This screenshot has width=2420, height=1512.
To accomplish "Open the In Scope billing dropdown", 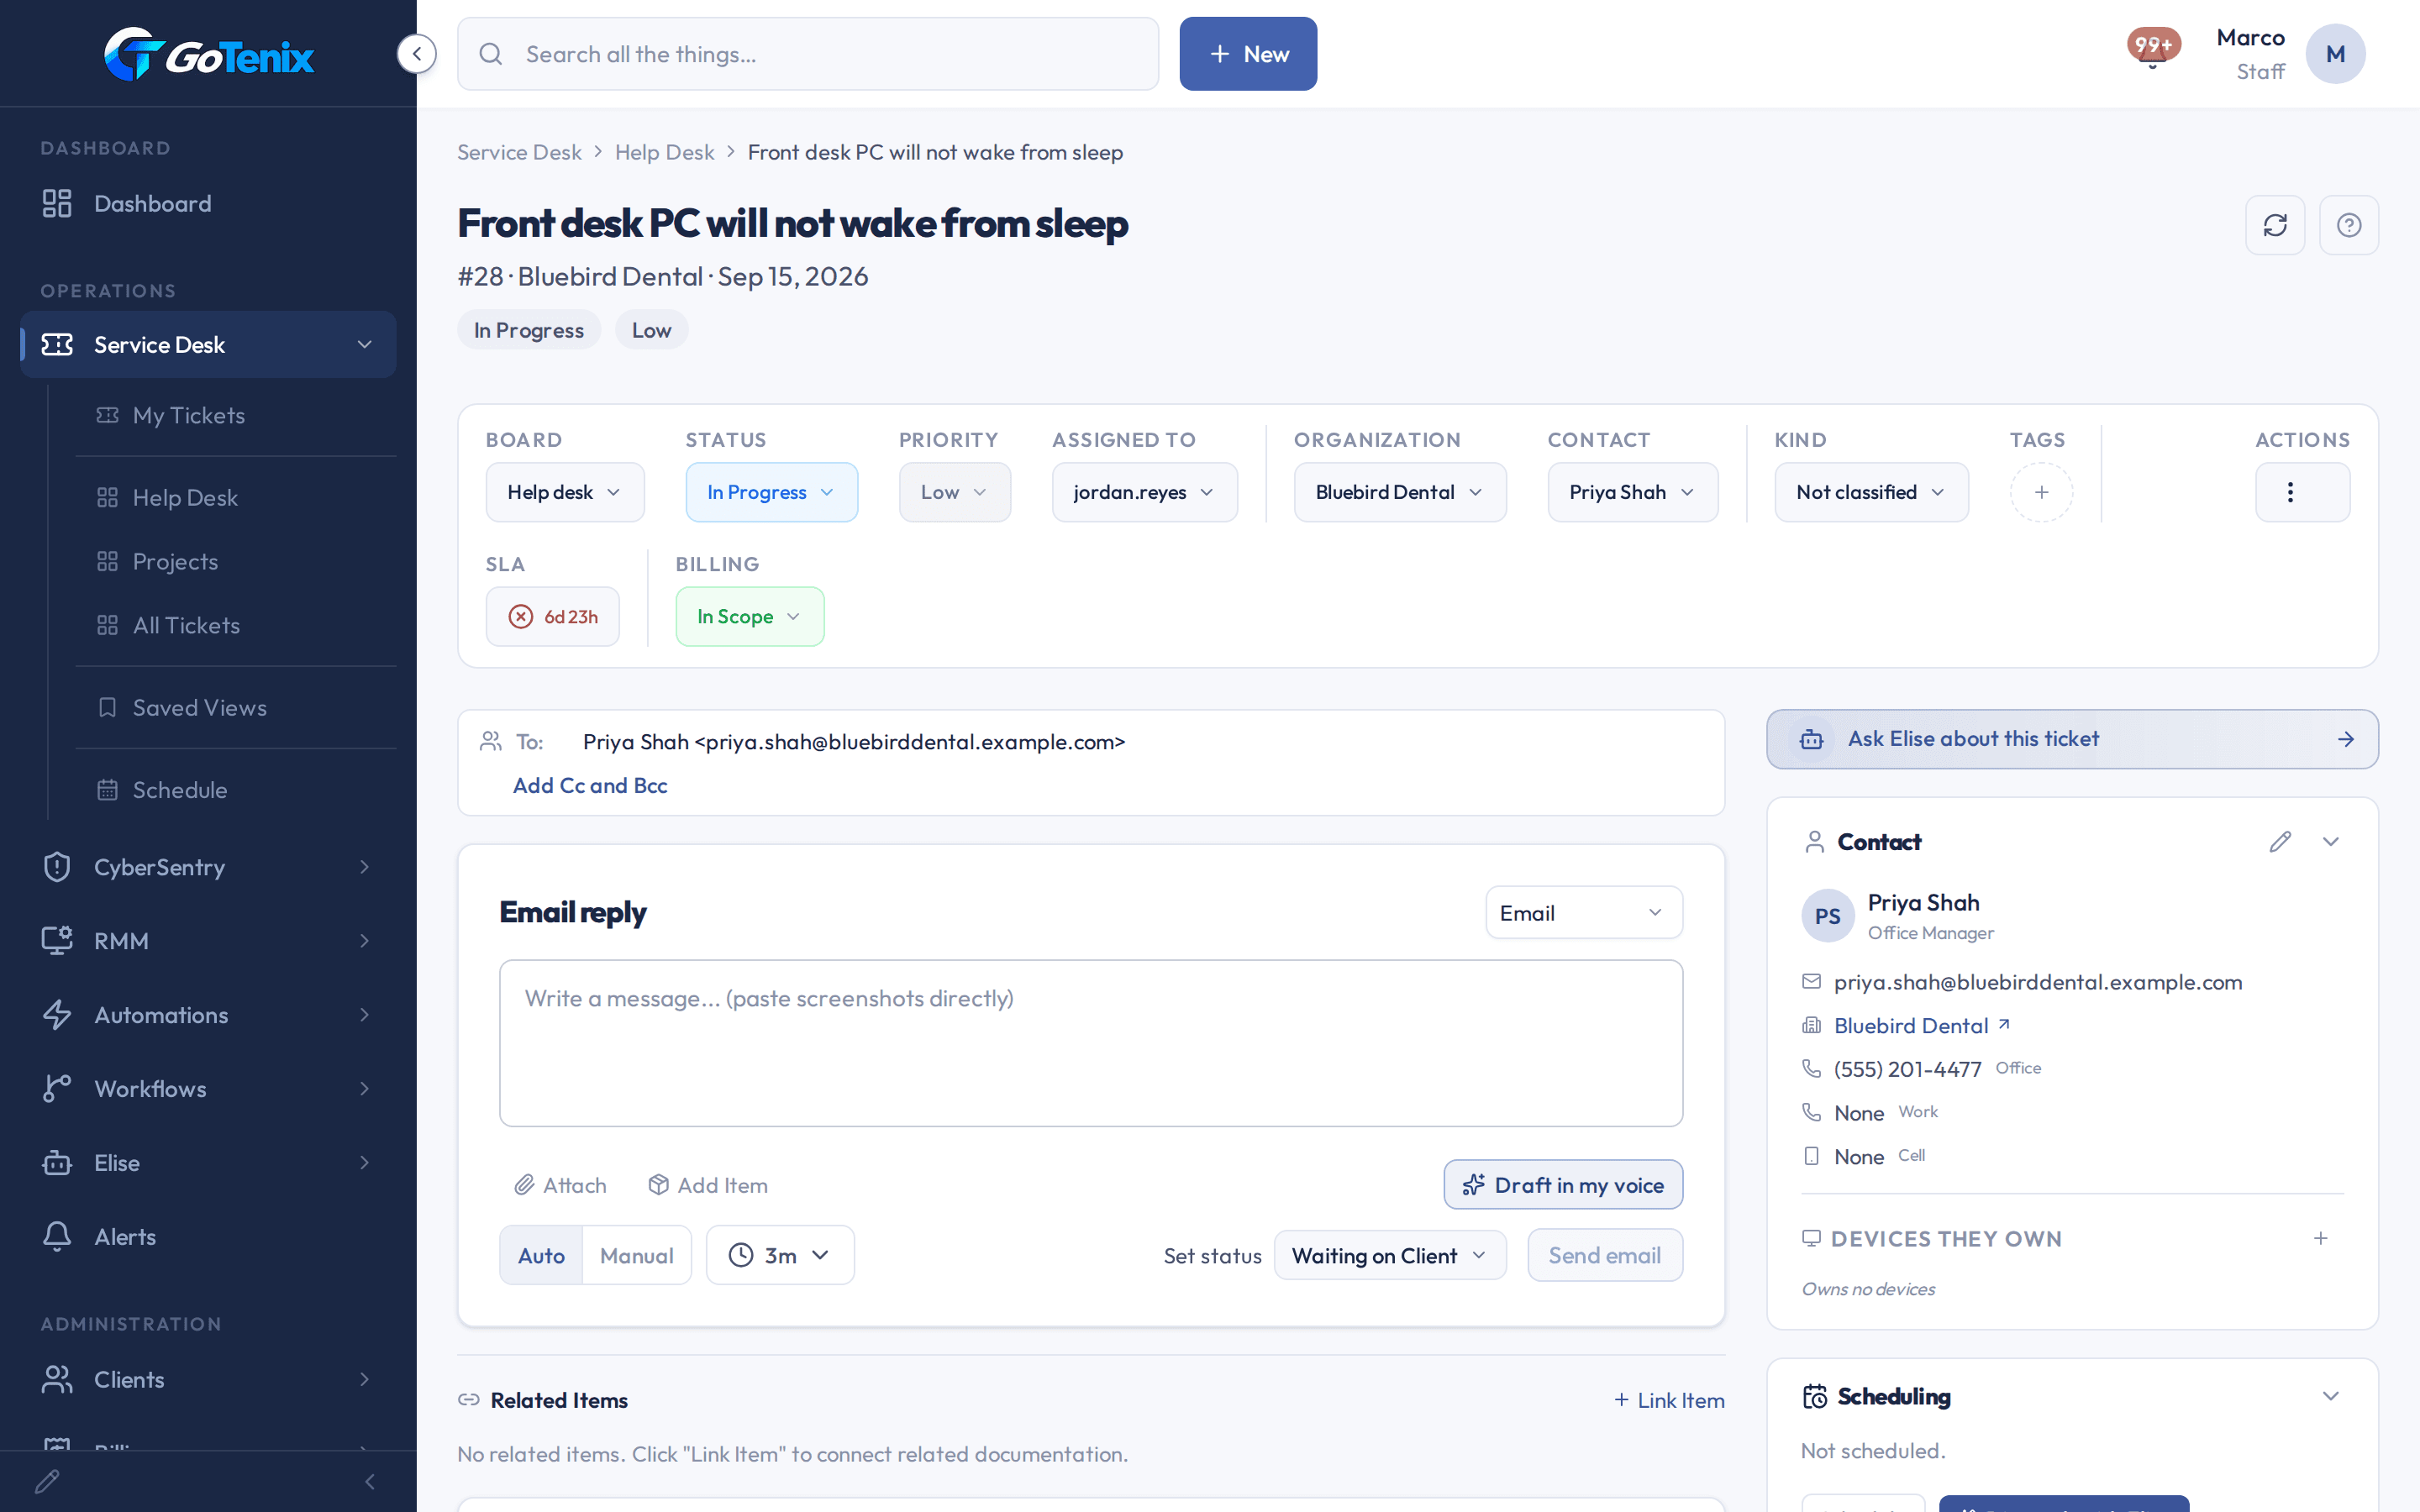I will coord(750,616).
